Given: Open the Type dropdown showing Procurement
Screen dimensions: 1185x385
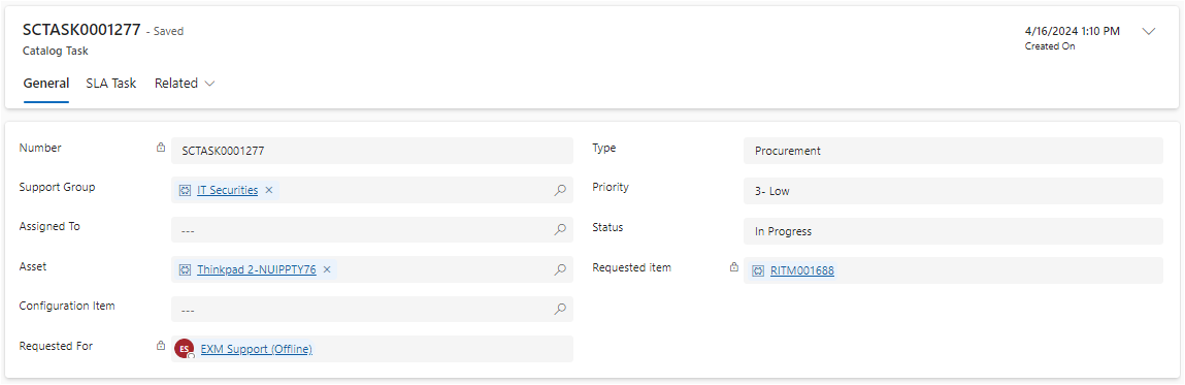Looking at the screenshot, I should point(953,151).
